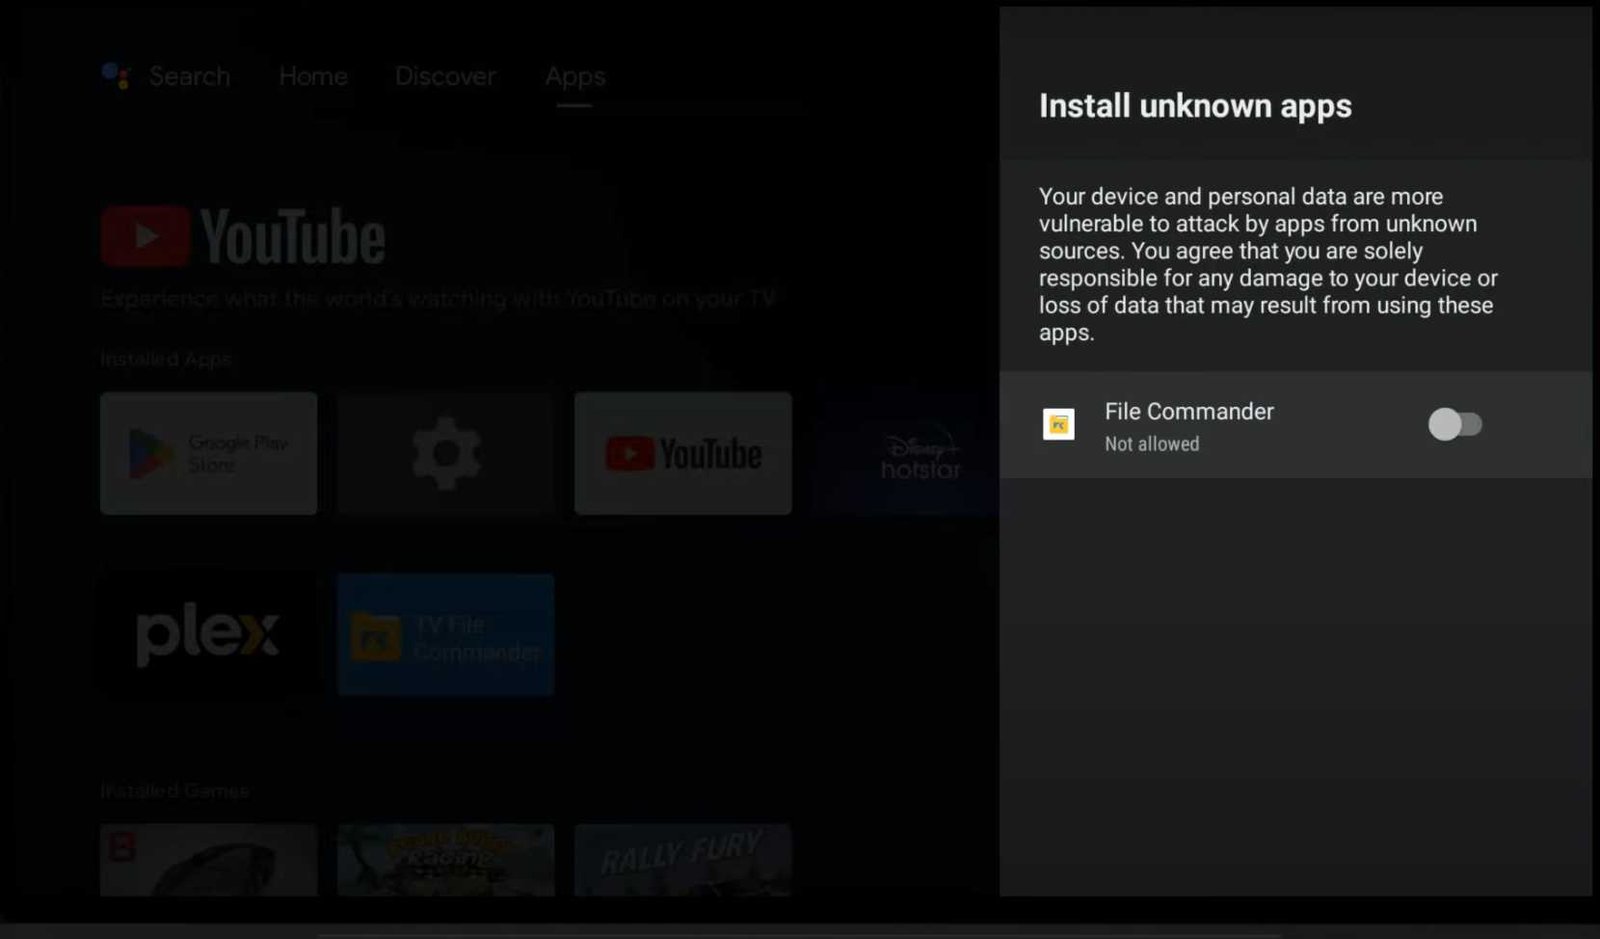
Task: Open the first installed game tile
Action: 208,860
